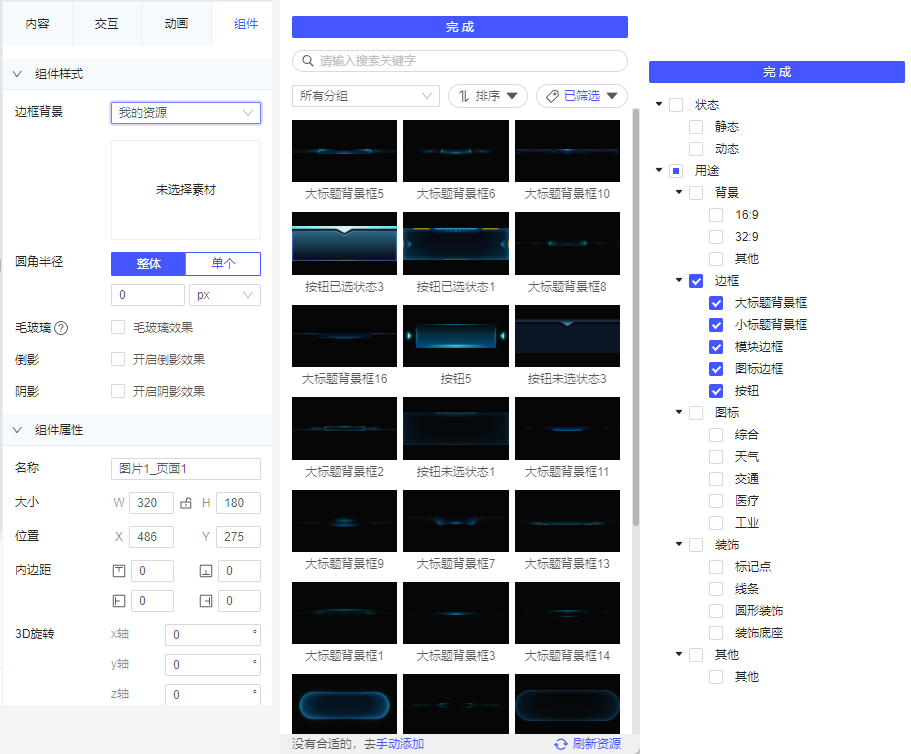Click the 未选择素材 preview box

tap(186, 190)
